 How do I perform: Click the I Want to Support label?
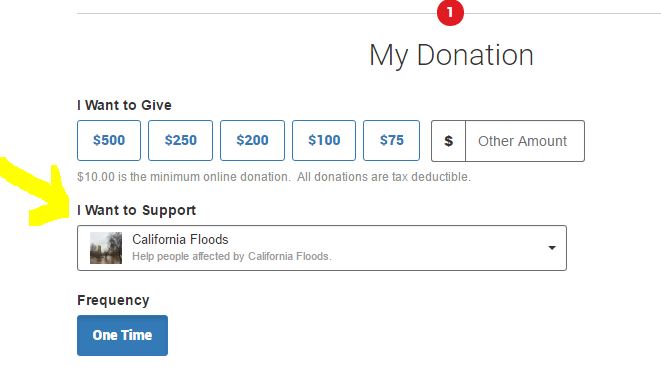click(x=137, y=210)
